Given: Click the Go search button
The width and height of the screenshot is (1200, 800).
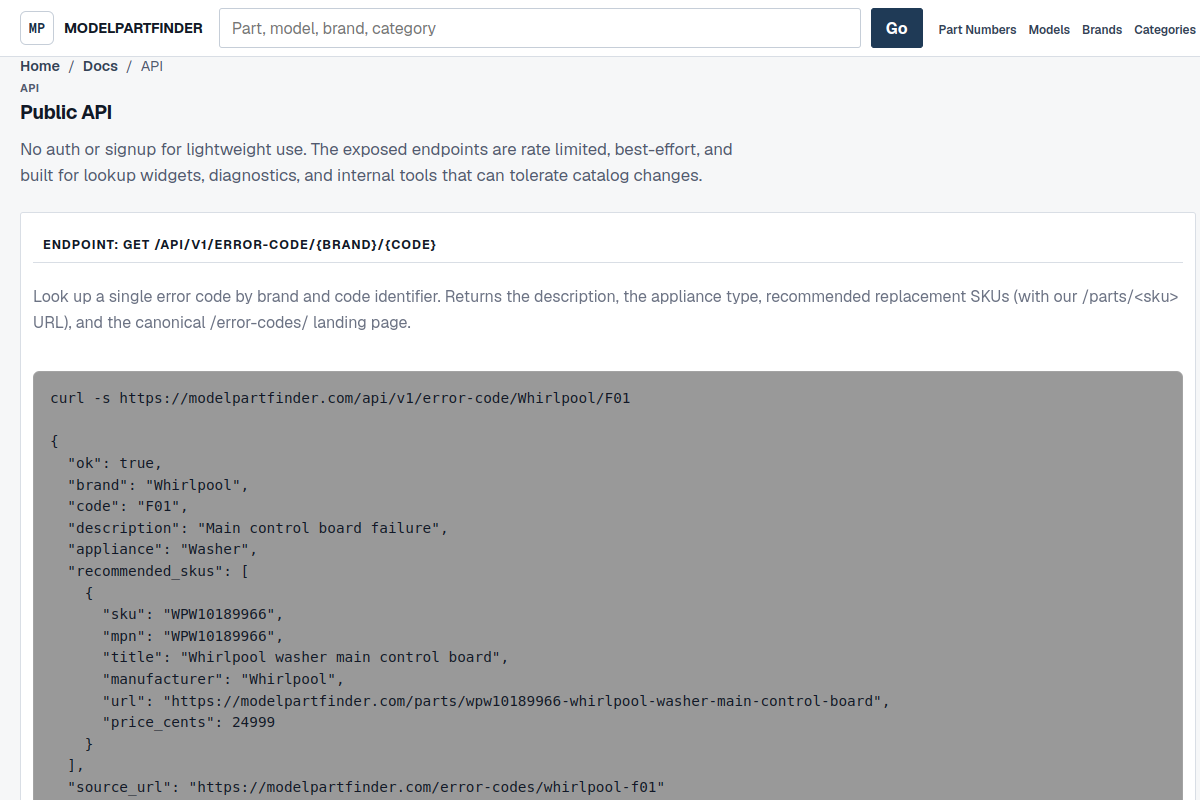Looking at the screenshot, I should point(897,28).
